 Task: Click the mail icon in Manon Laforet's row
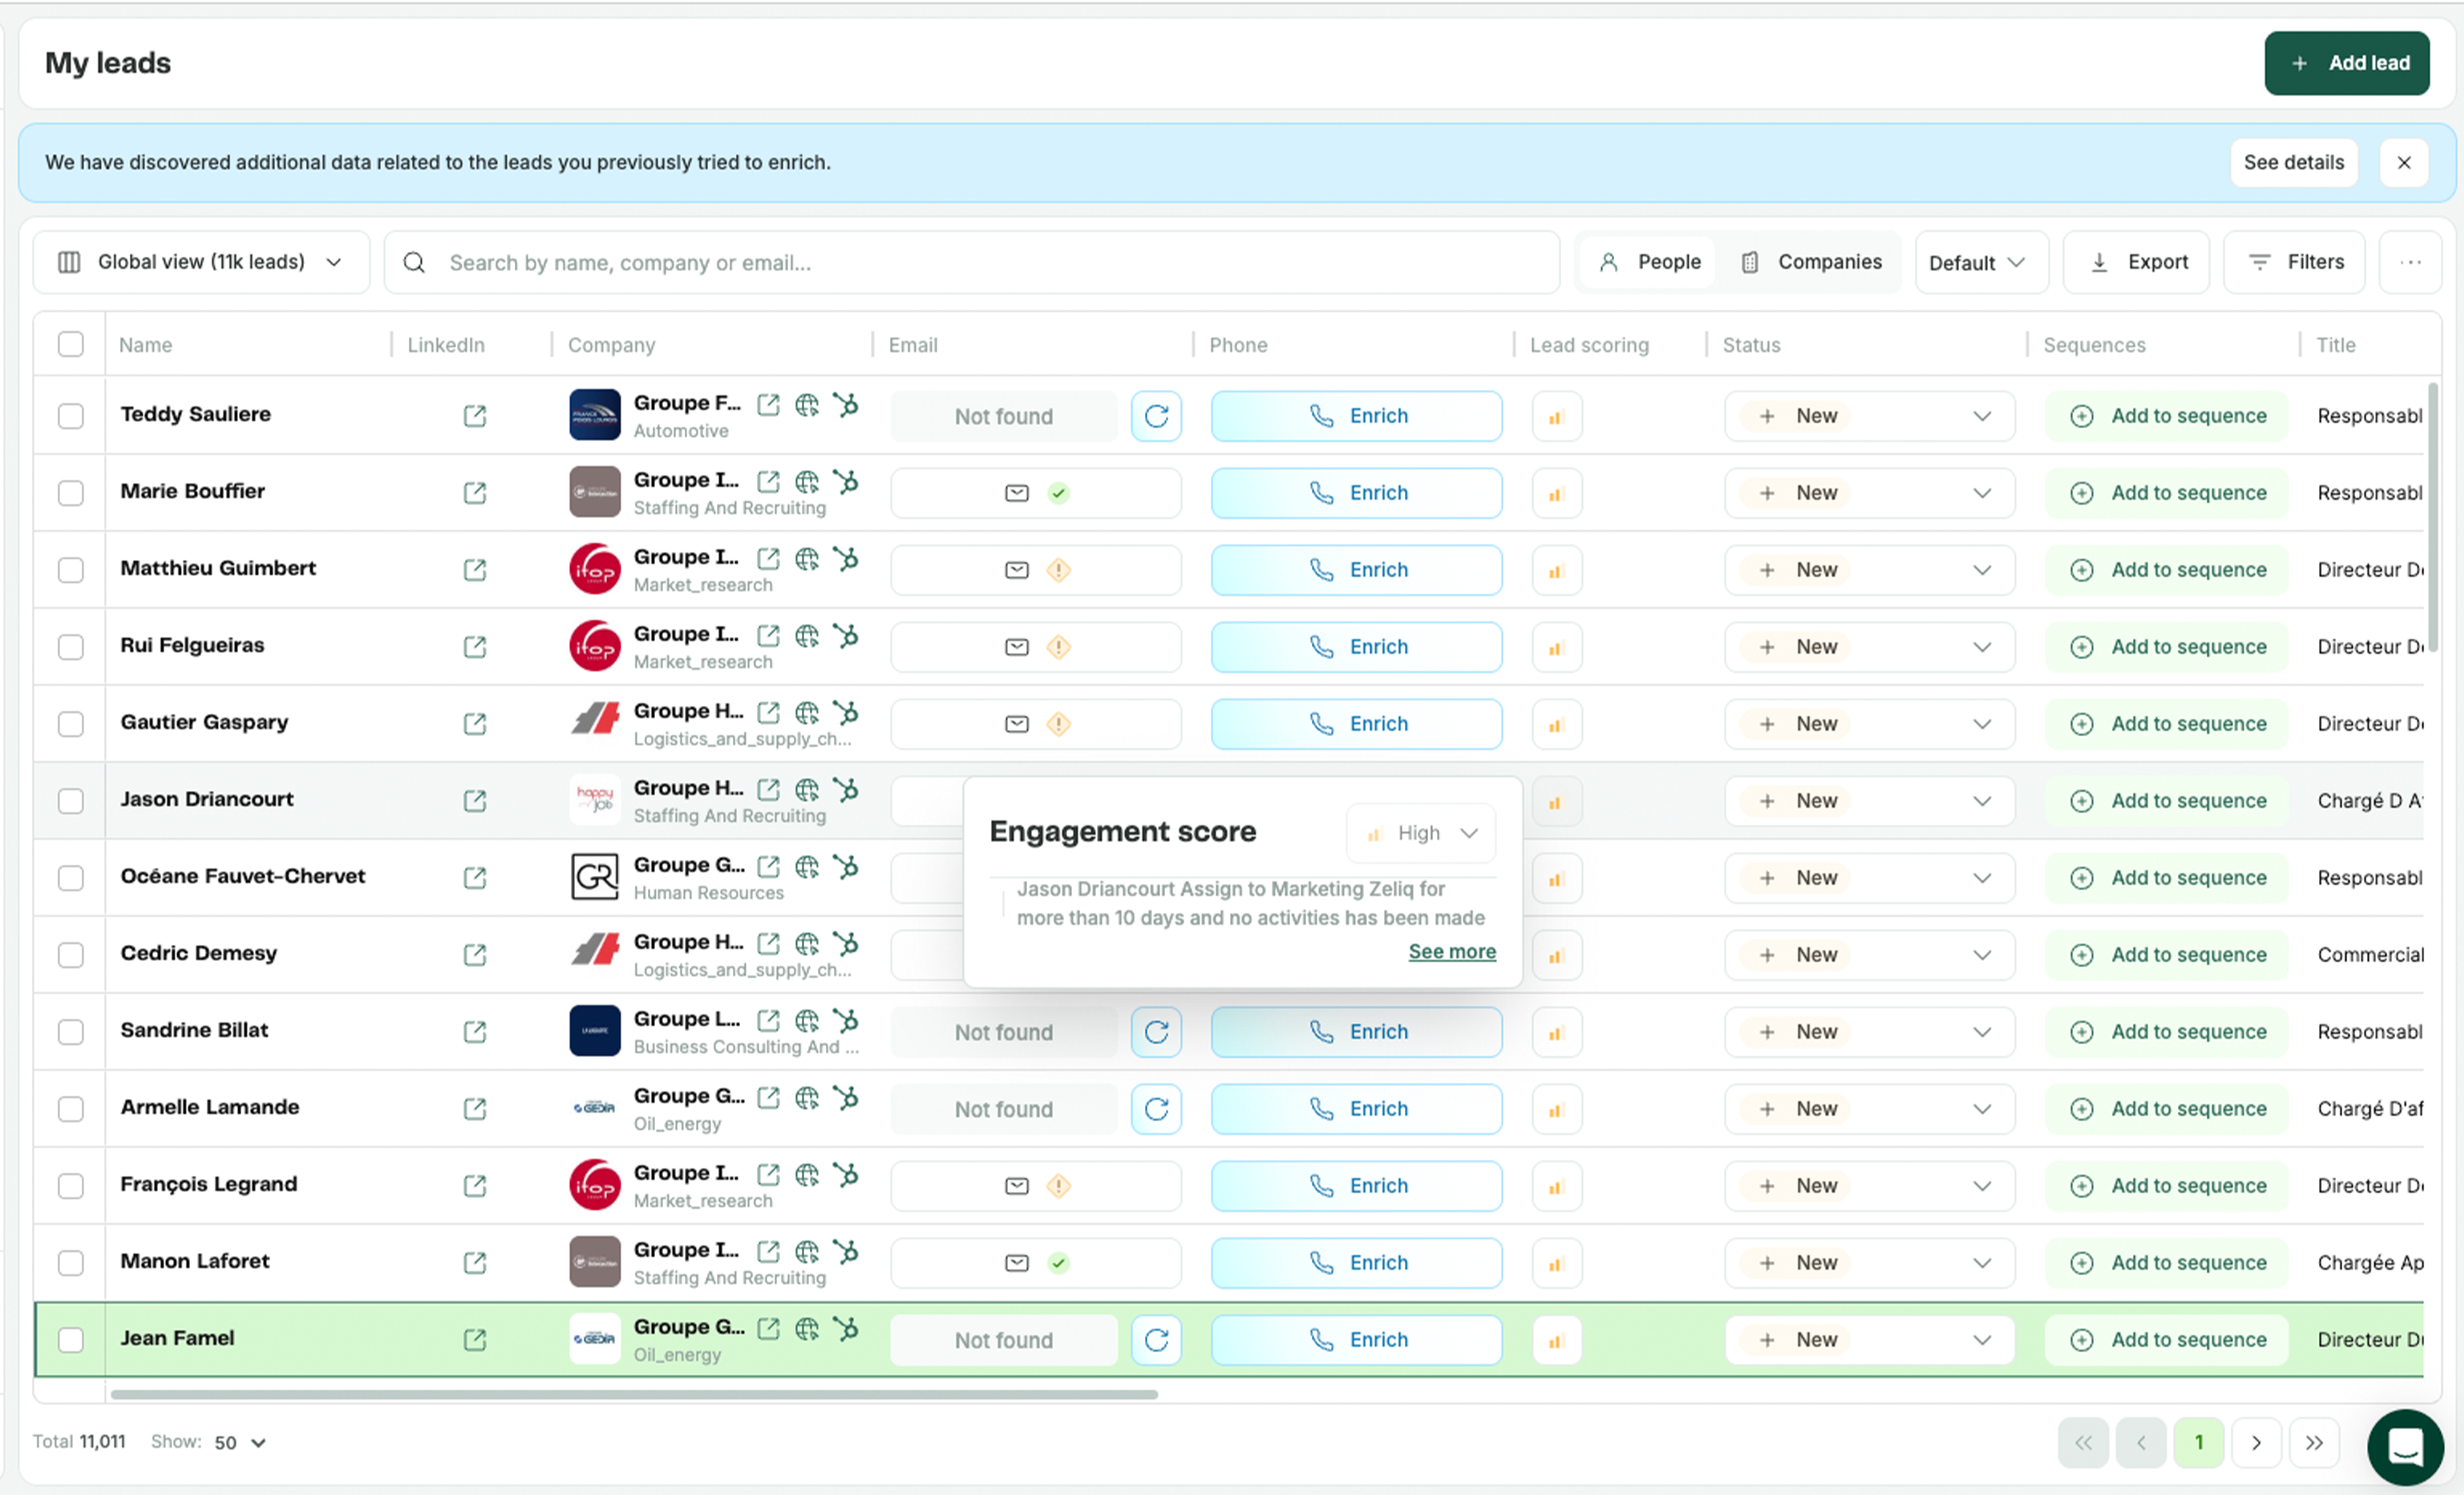point(1016,1263)
